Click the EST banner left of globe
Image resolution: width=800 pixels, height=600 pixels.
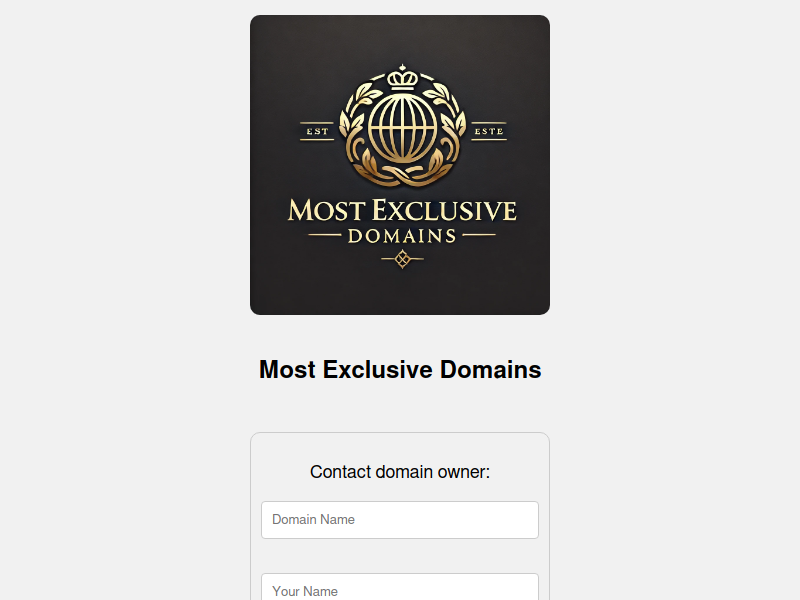(x=317, y=132)
